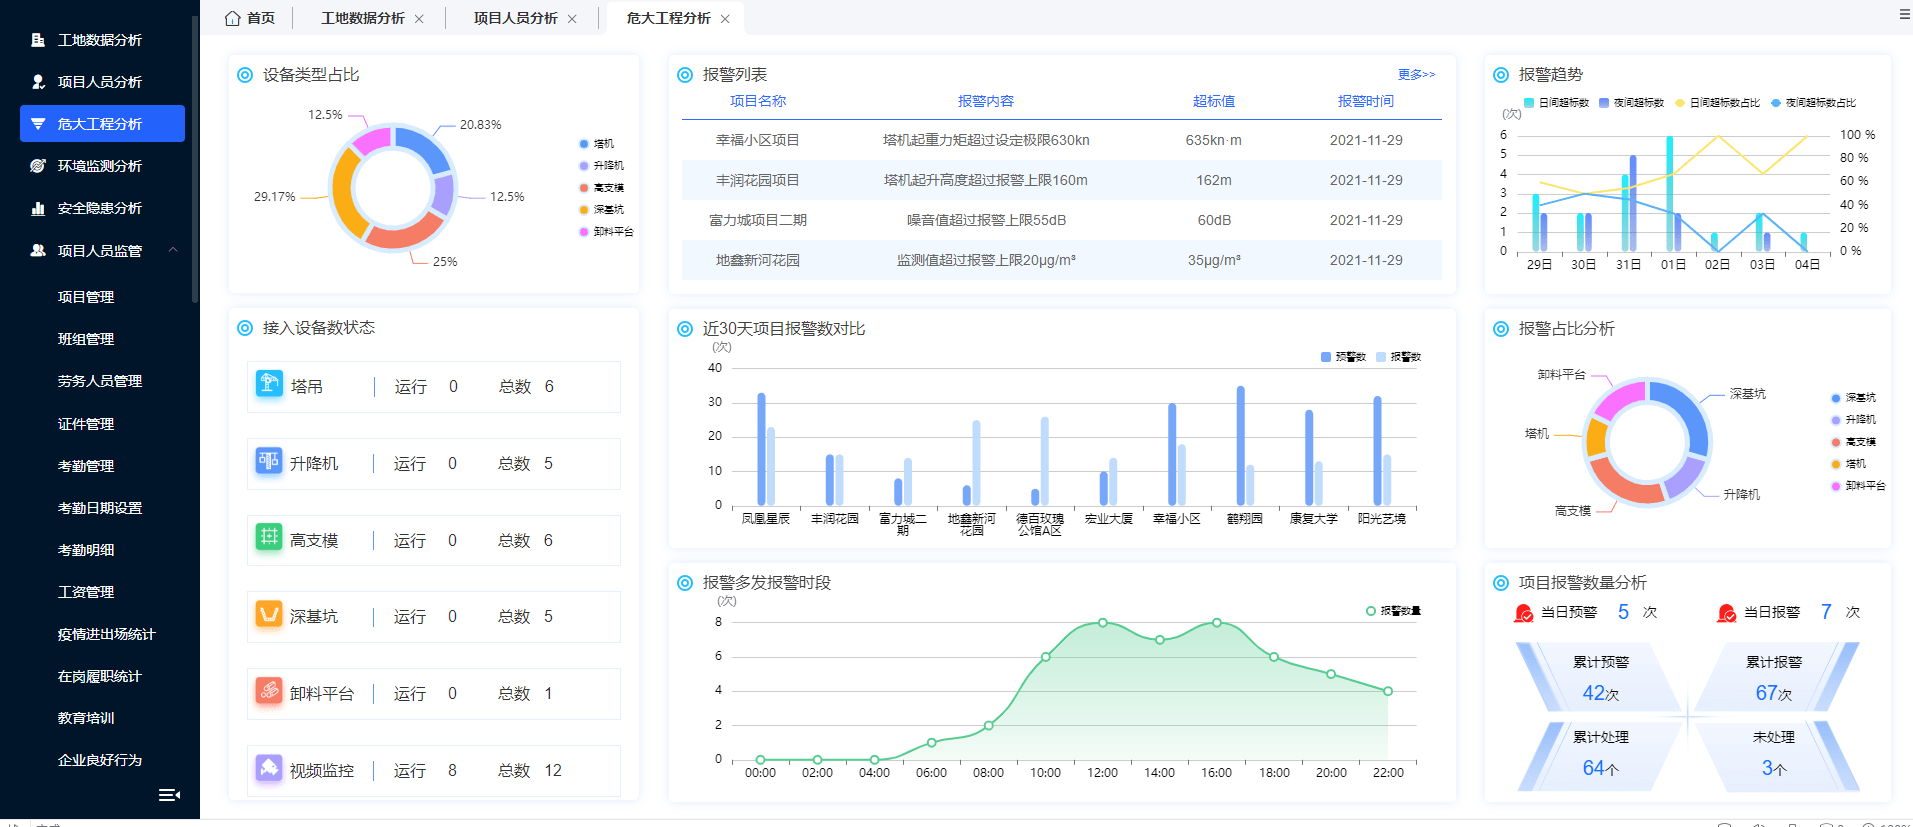
Task: Click the 设备类型占比 panel title icon
Action: click(245, 75)
